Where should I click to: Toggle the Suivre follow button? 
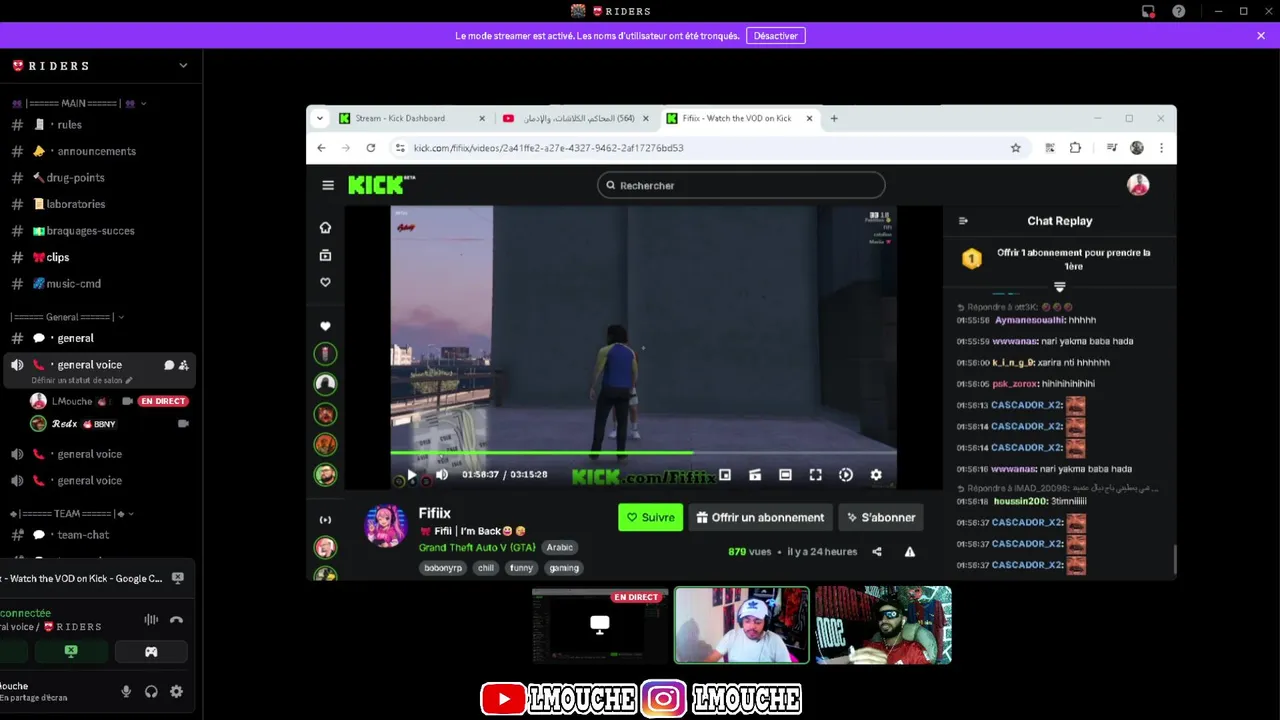(x=650, y=517)
